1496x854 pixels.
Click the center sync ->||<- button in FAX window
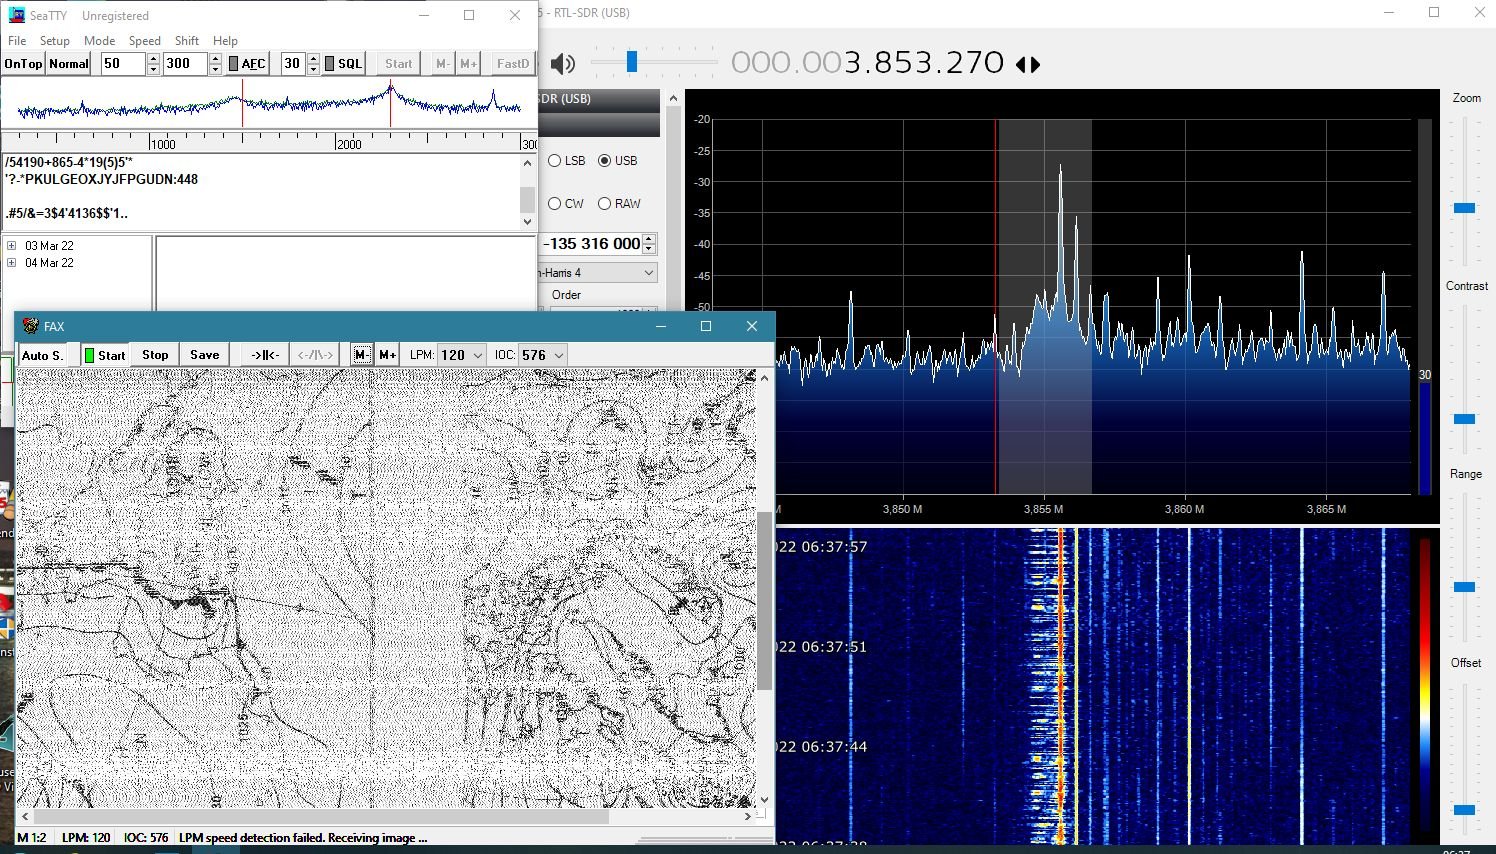point(264,355)
